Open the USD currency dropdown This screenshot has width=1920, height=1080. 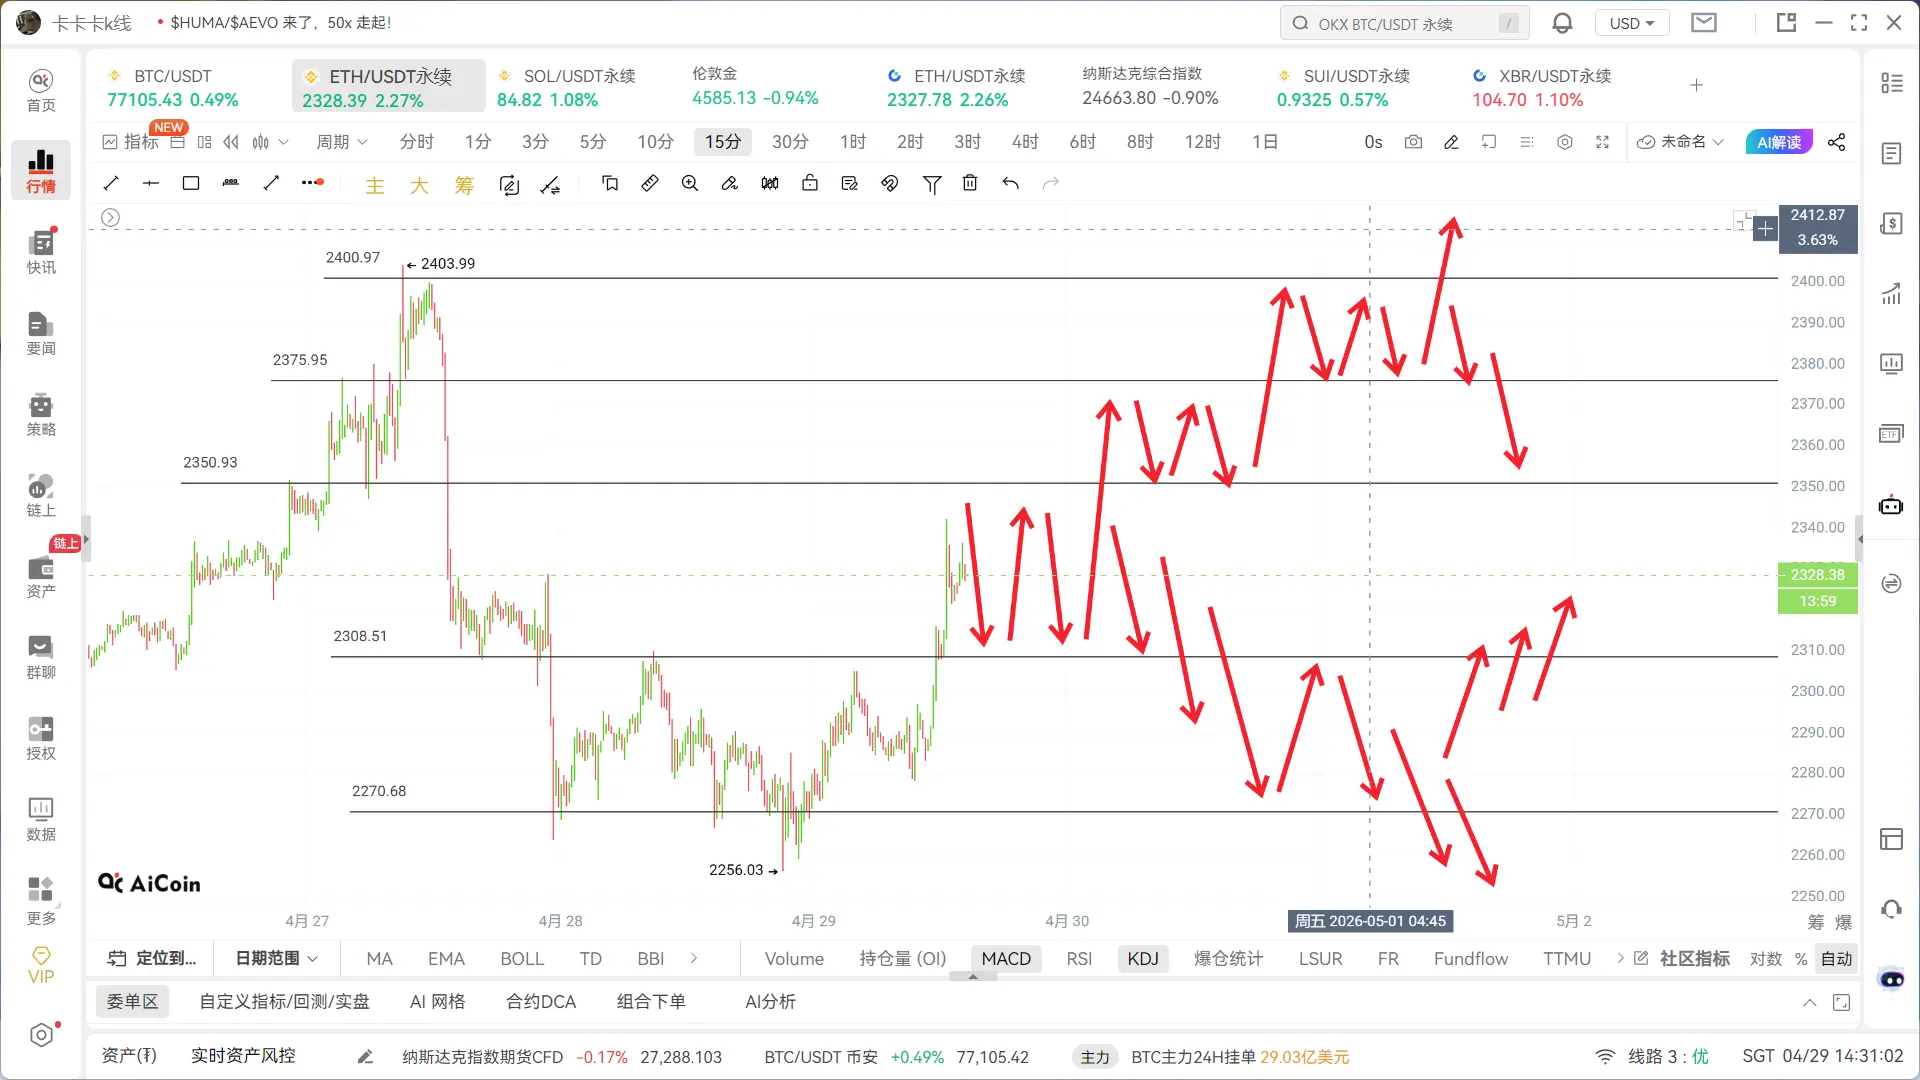(x=1631, y=23)
